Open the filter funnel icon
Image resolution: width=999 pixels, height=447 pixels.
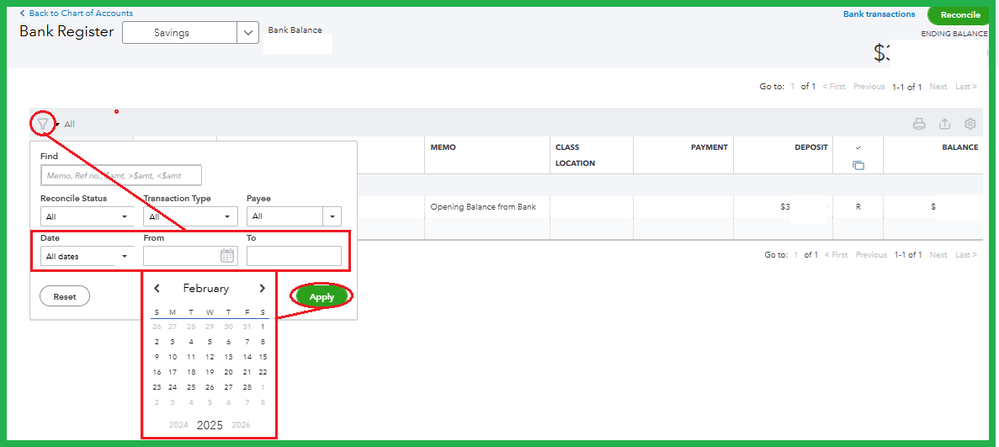coord(43,124)
